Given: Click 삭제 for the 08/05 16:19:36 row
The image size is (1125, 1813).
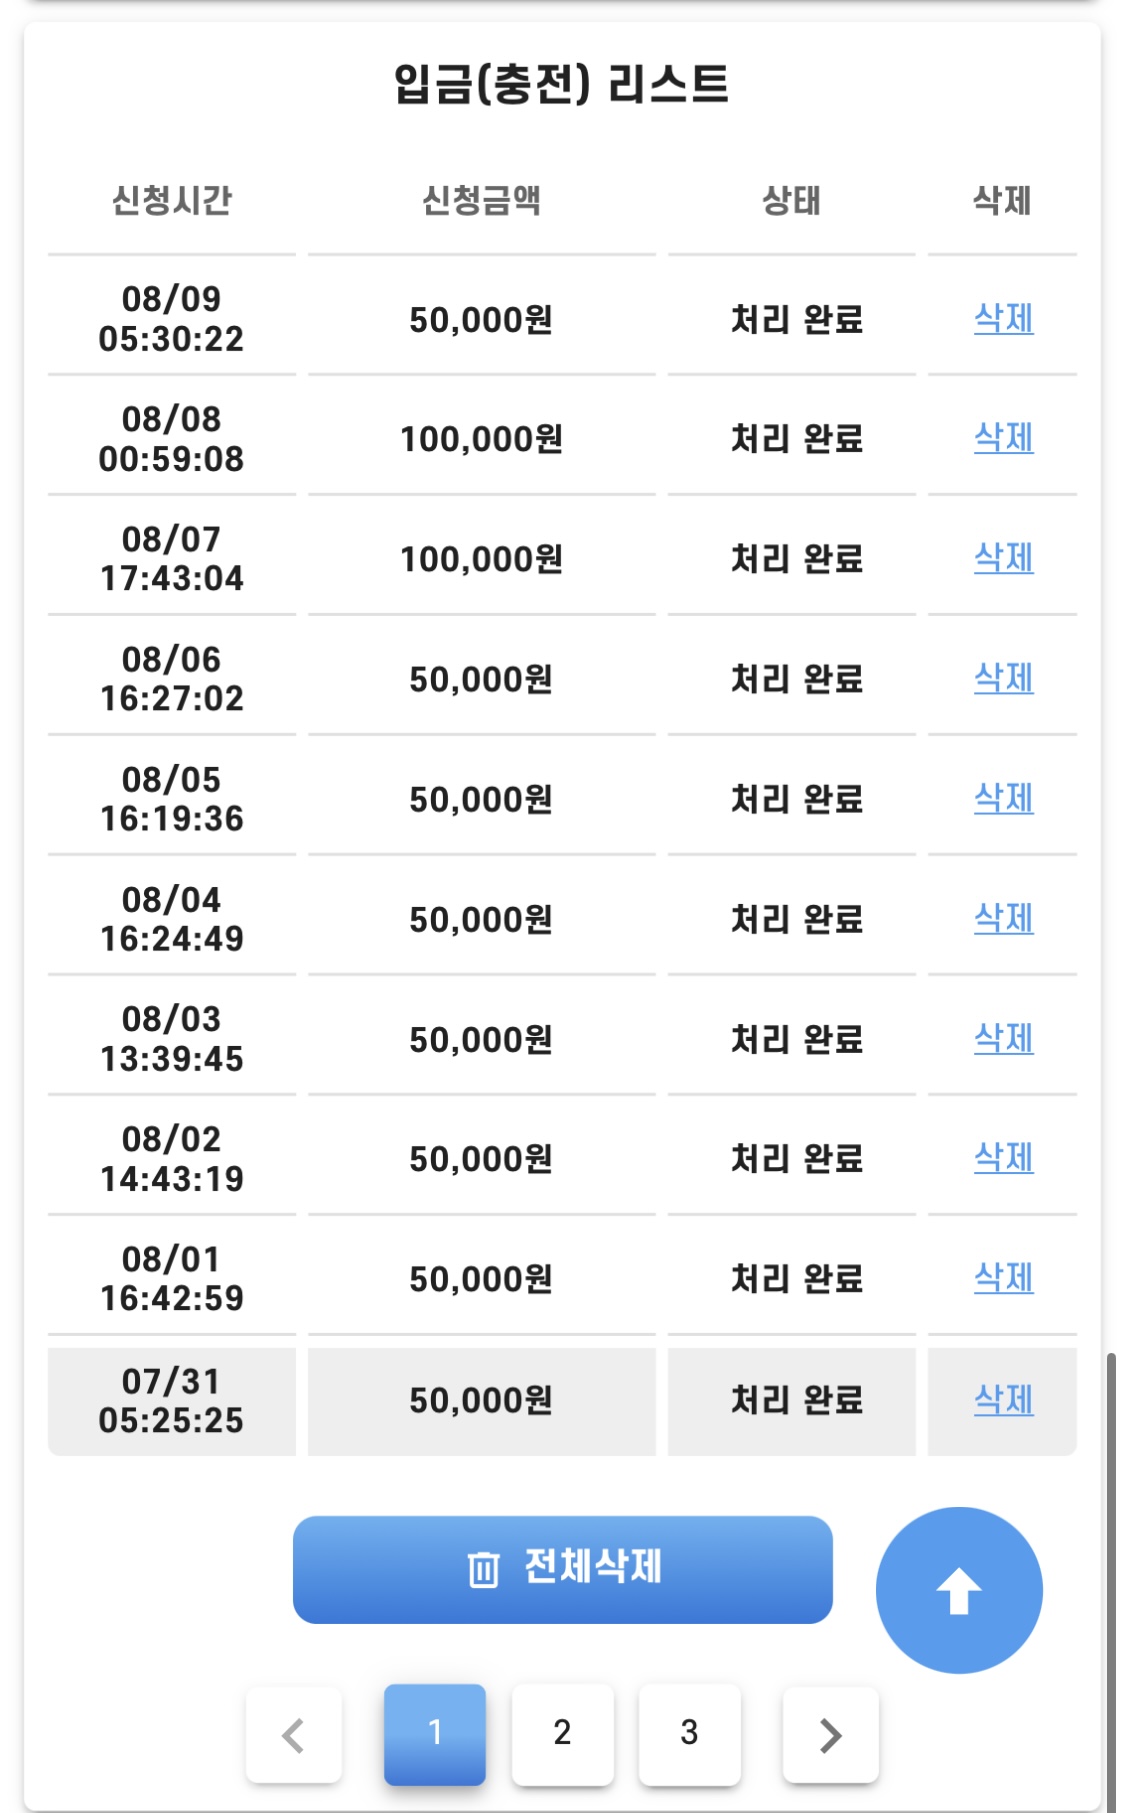Looking at the screenshot, I should tap(1003, 799).
